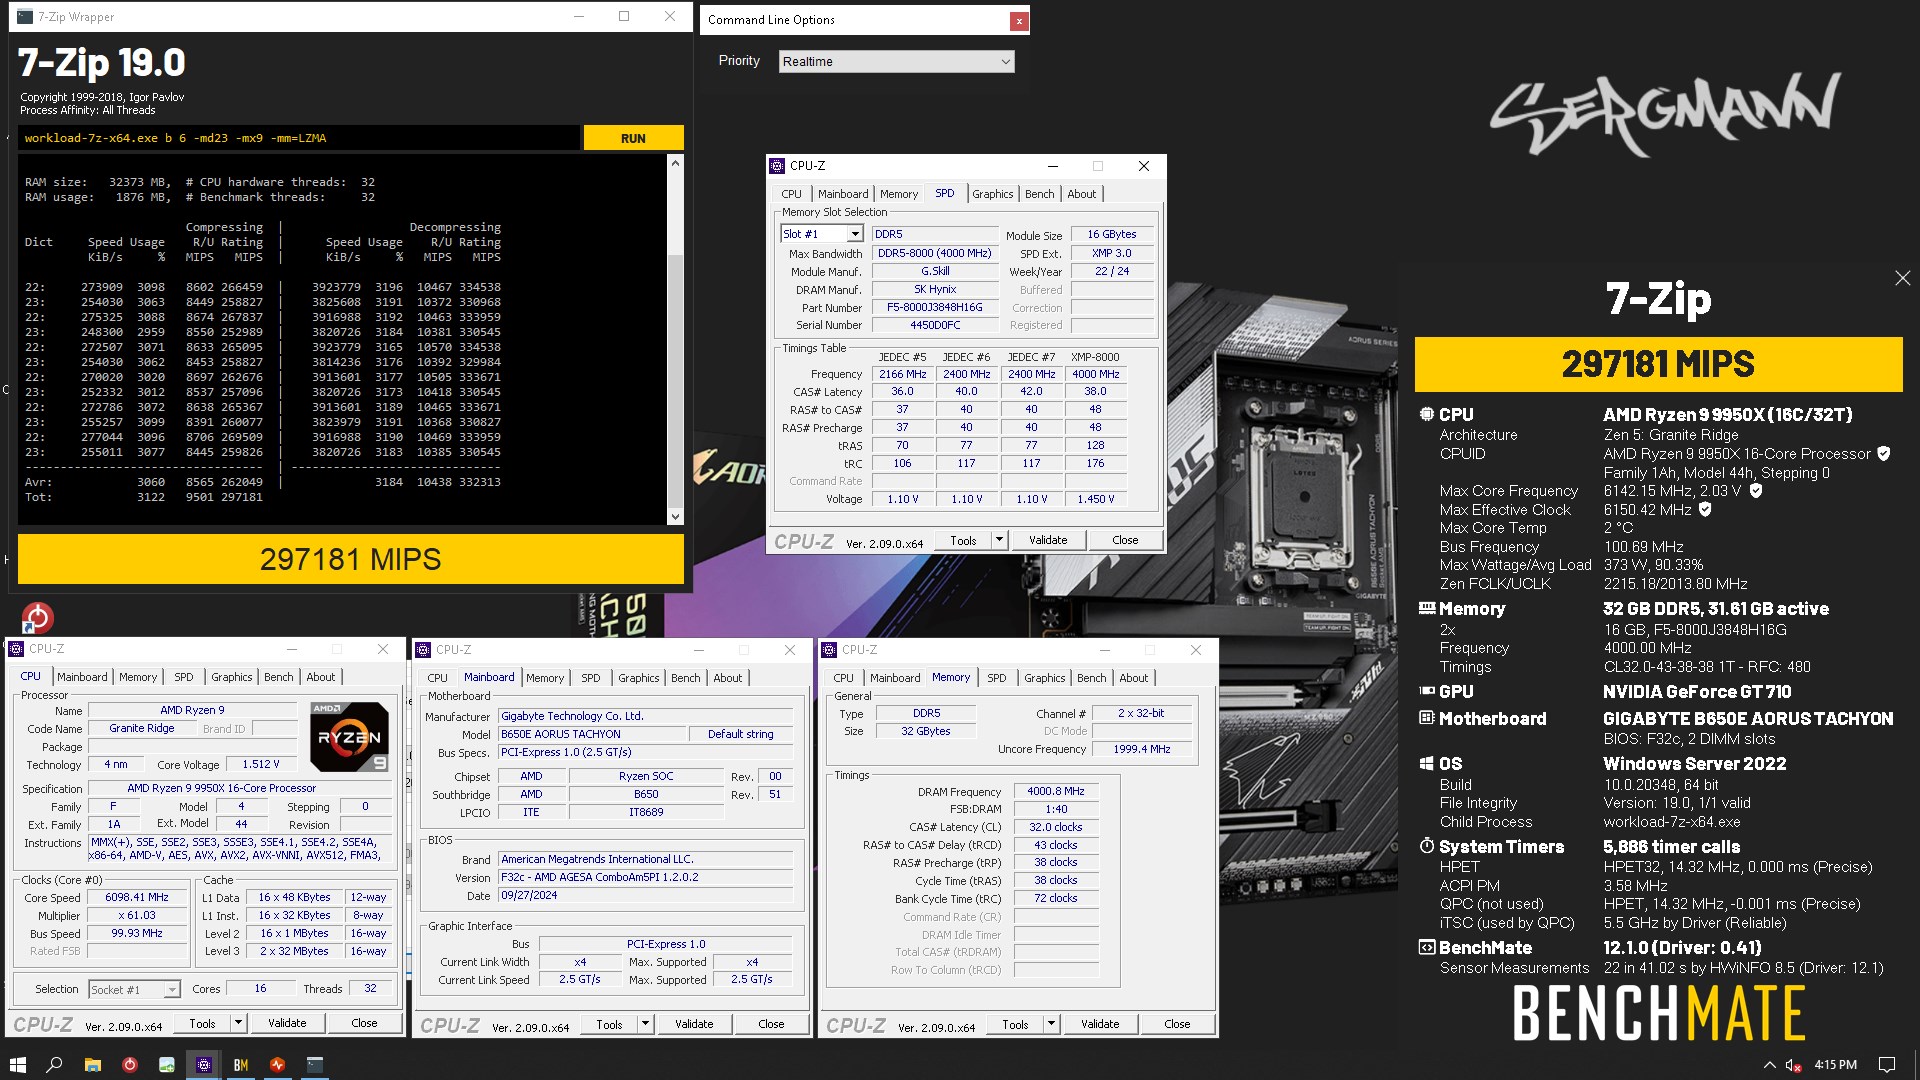Click Validate in CPU-Z Memory window
Screen dimensions: 1920x1080
(1100, 1024)
